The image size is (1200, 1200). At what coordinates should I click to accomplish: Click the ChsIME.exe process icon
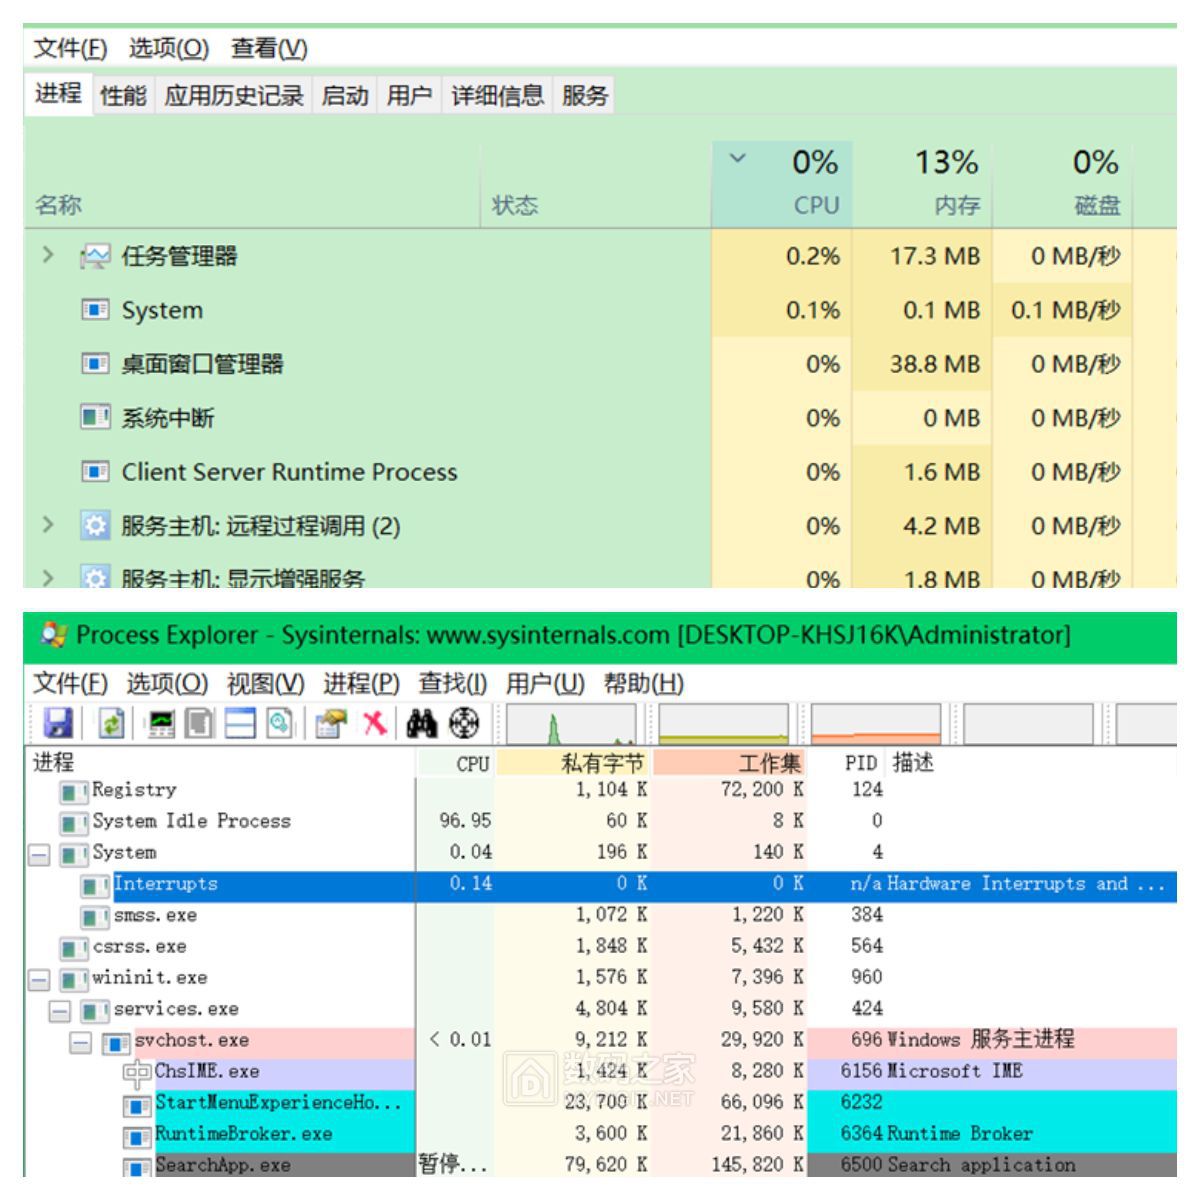pos(136,1074)
